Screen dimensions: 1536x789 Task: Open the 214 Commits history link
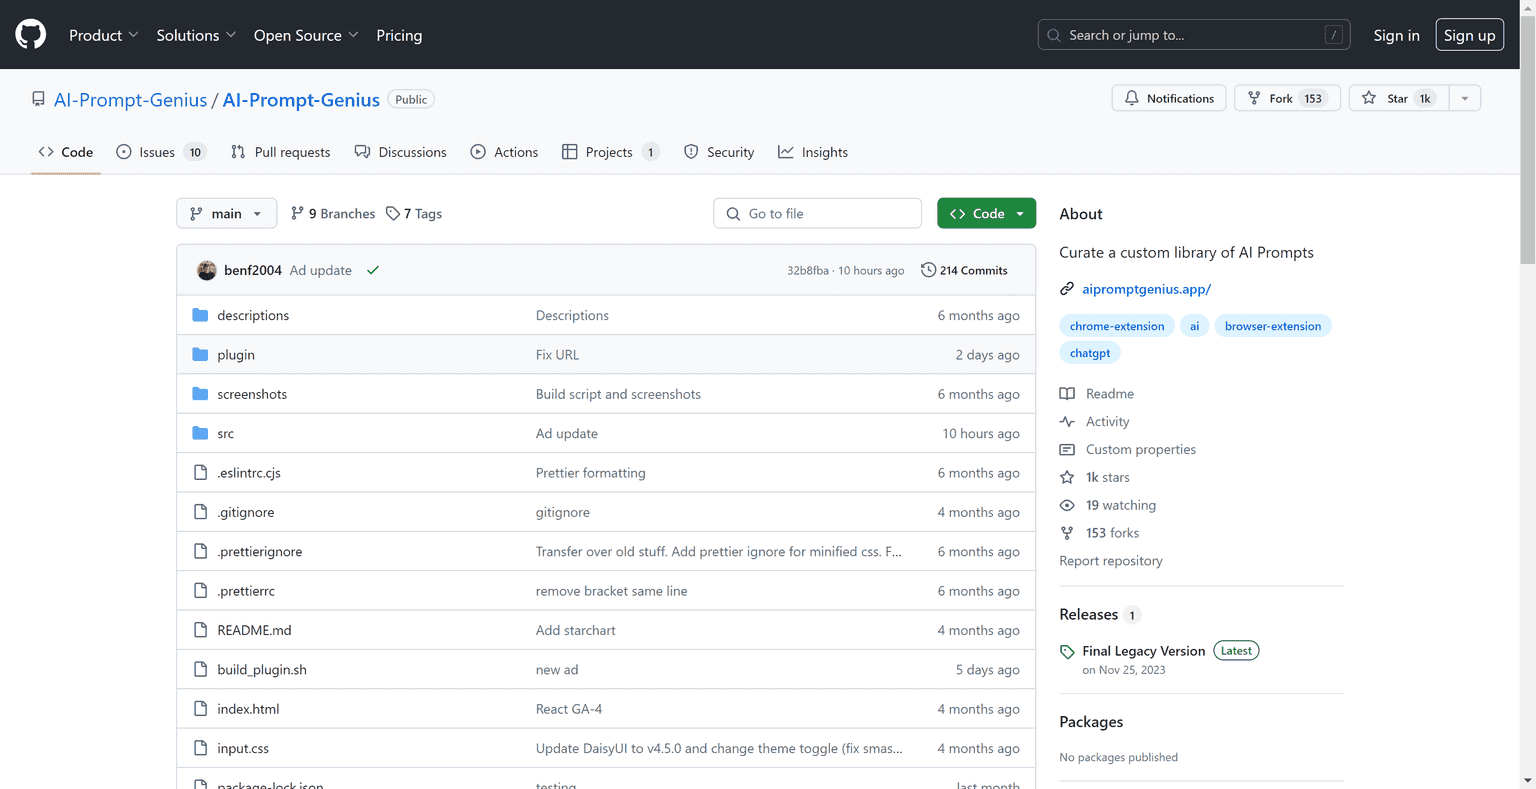pyautogui.click(x=964, y=270)
